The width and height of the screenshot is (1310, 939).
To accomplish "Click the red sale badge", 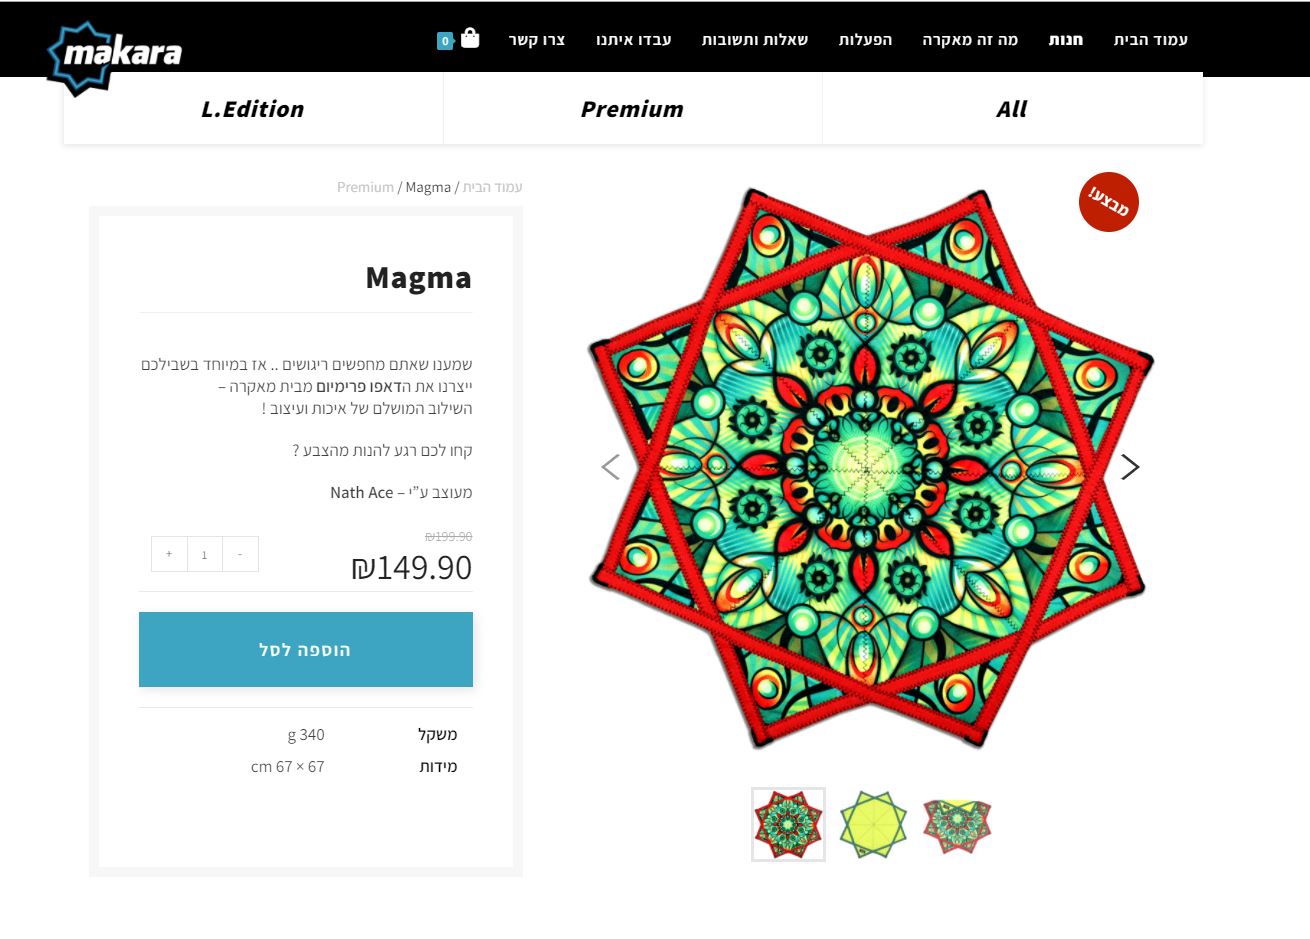I will [x=1109, y=202].
